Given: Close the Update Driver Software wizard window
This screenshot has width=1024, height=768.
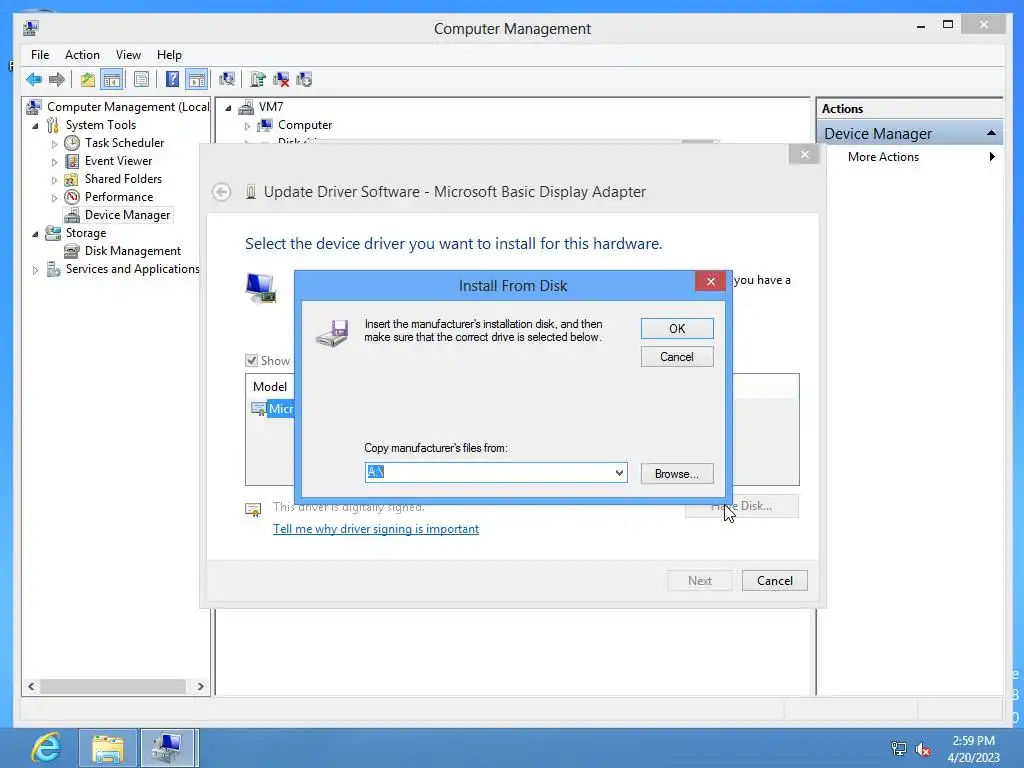Looking at the screenshot, I should click(805, 154).
